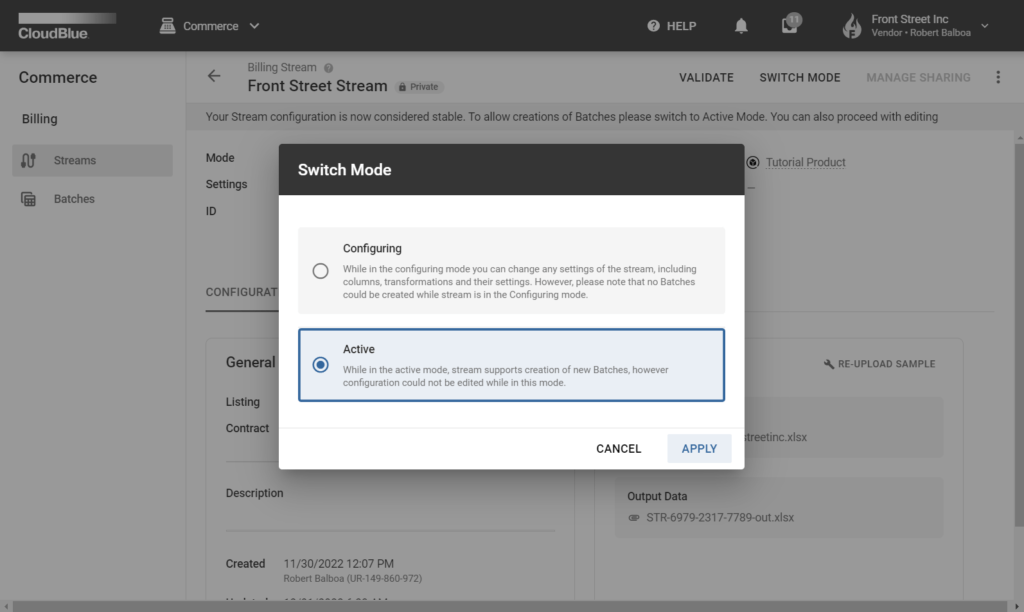This screenshot has width=1024, height=612.
Task: Click the Private lock badge
Action: pos(419,87)
